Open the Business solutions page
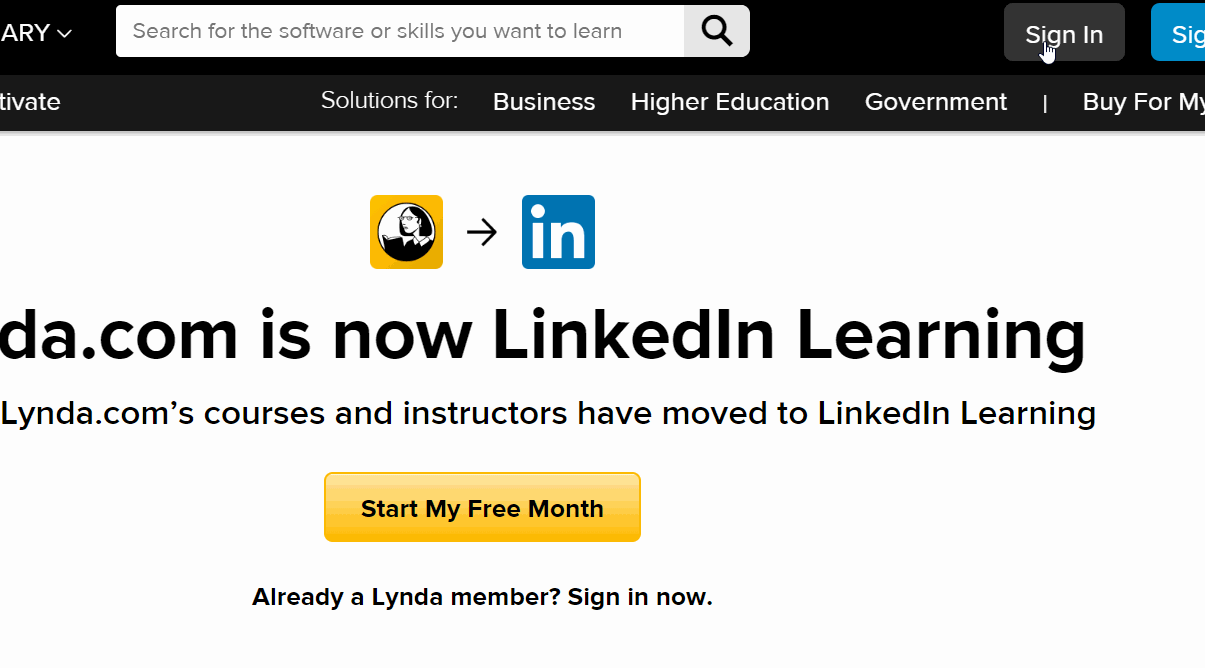1205x668 pixels. 544,102
